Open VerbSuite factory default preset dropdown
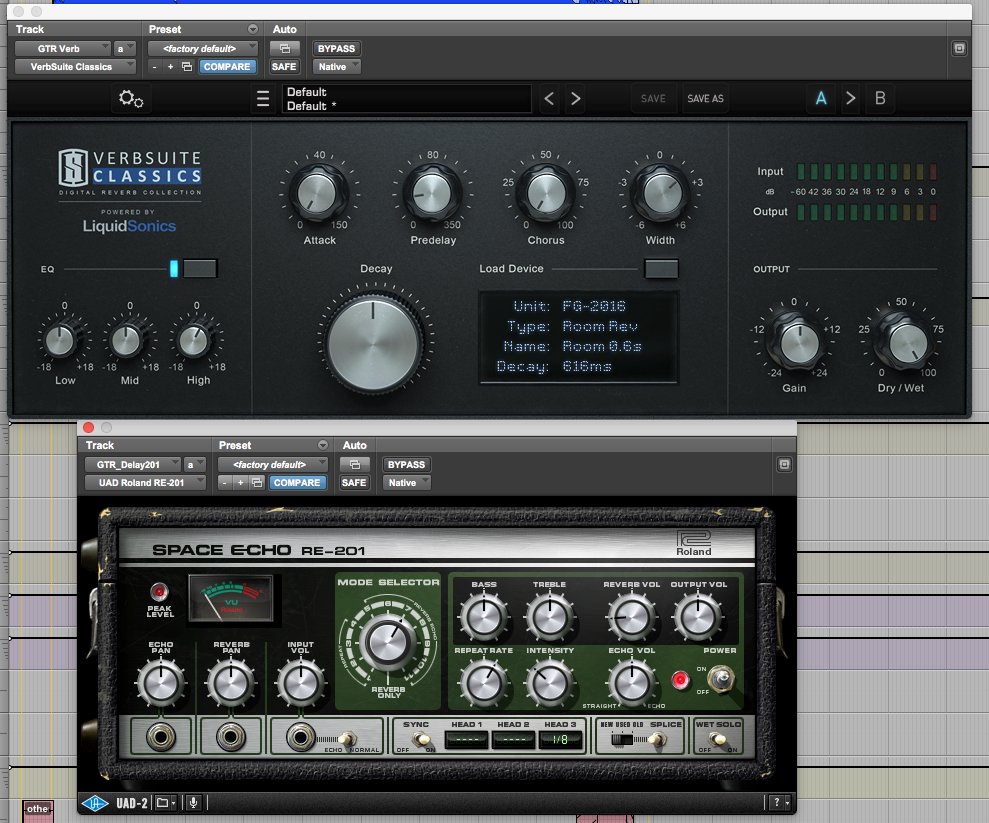 203,49
